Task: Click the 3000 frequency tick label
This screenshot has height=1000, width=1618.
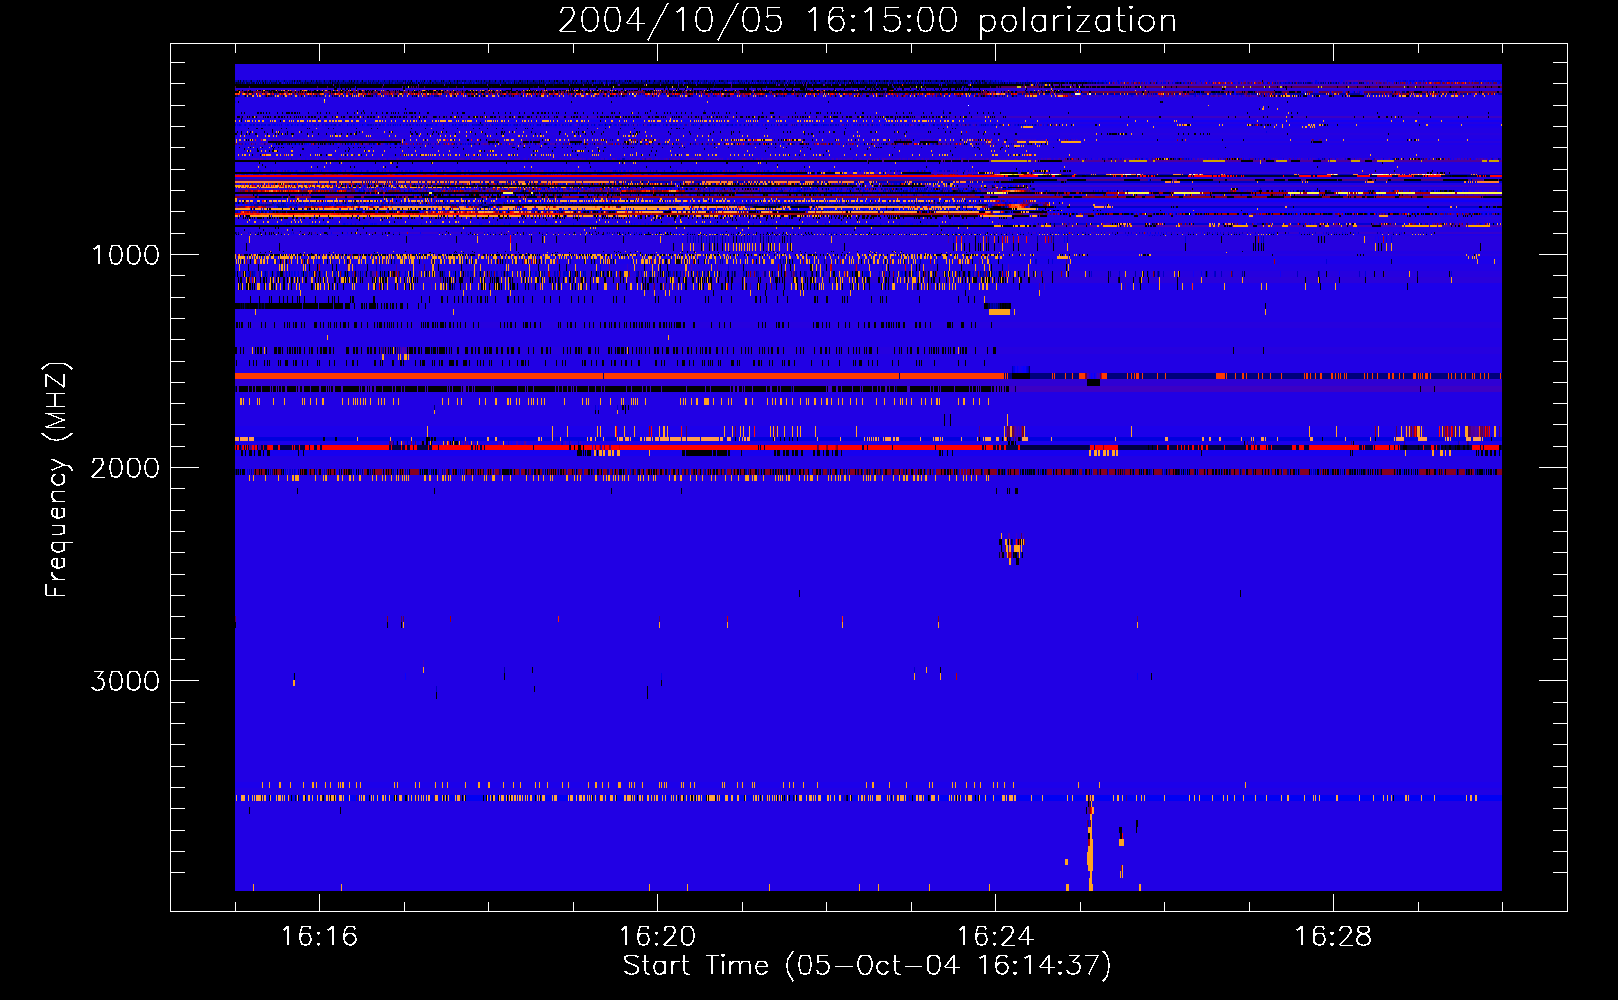Action: click(125, 681)
